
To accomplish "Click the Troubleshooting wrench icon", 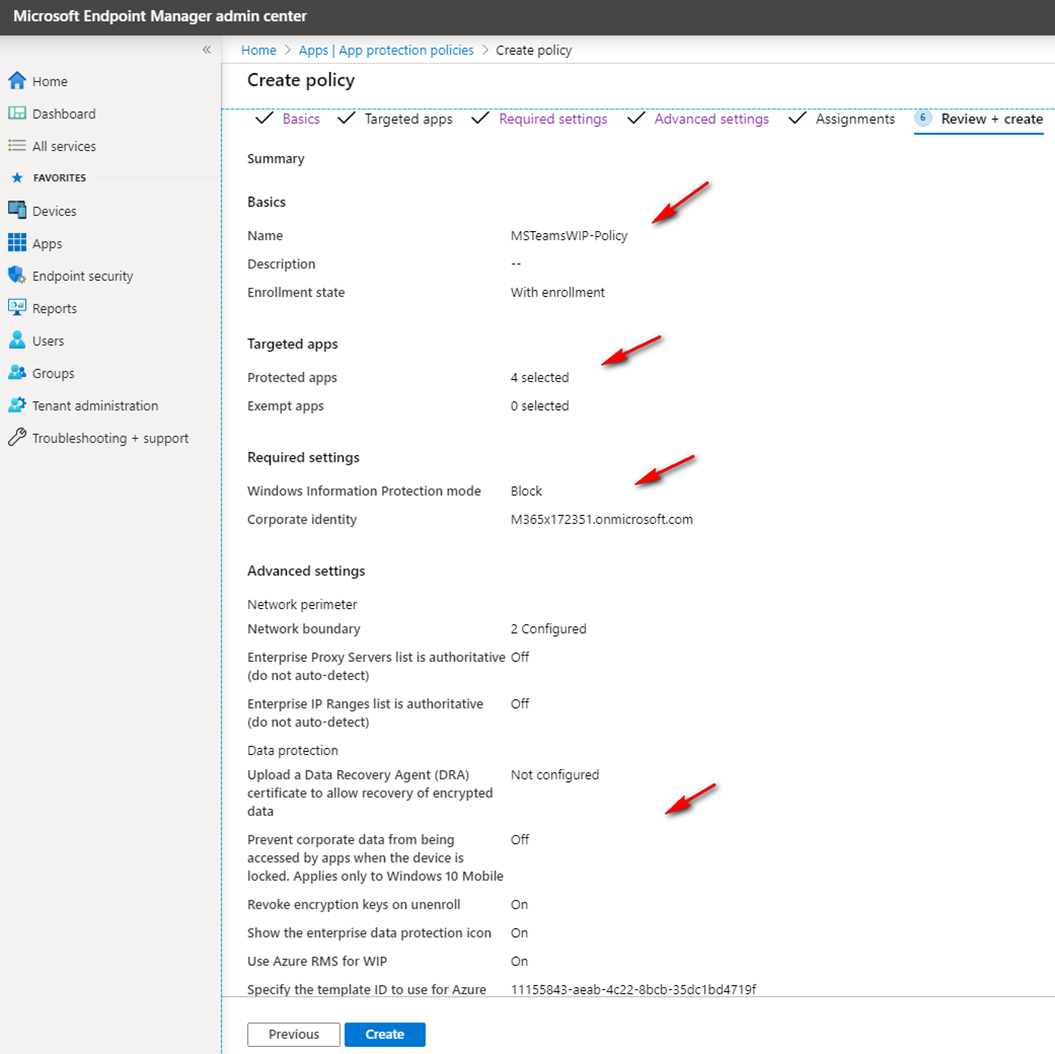I will 17,437.
